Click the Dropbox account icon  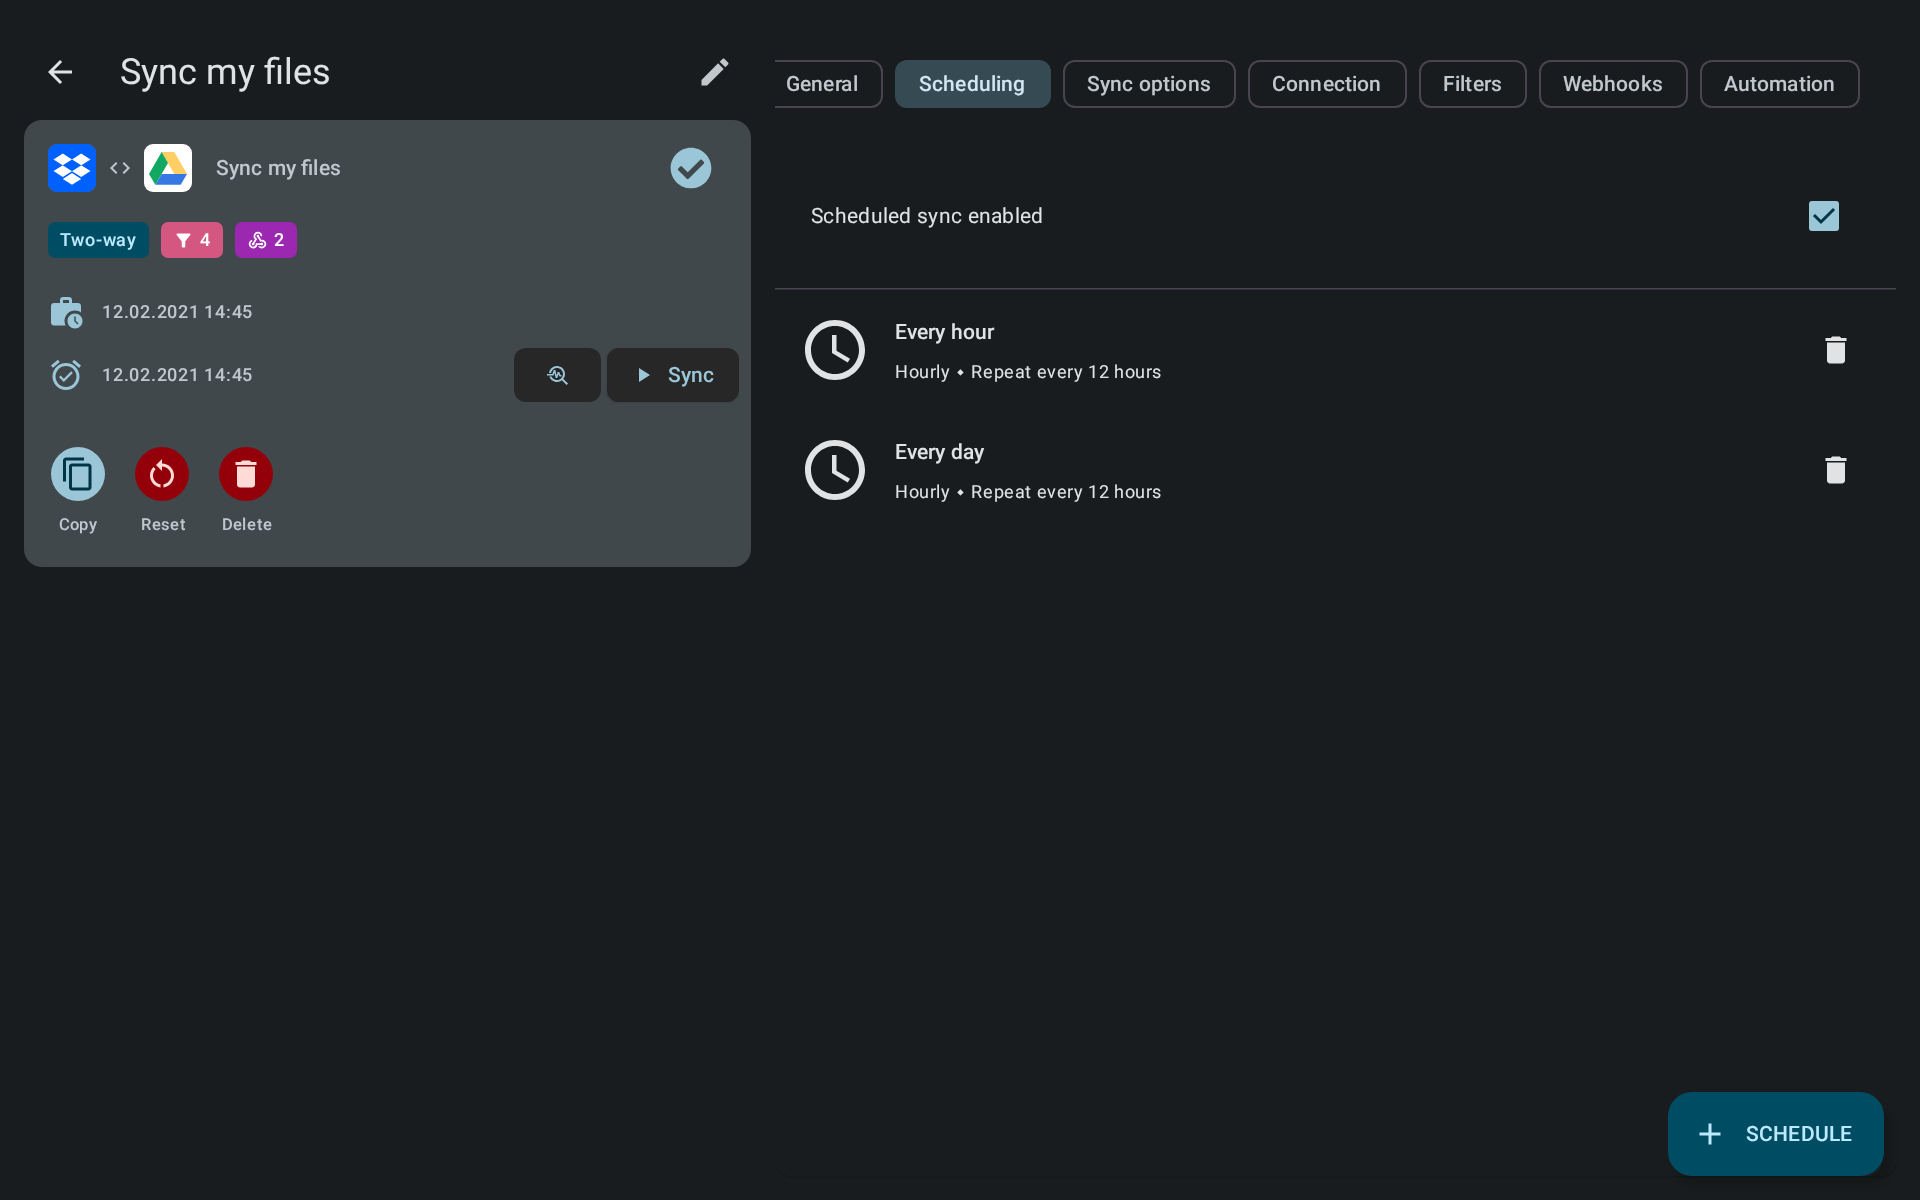point(72,168)
